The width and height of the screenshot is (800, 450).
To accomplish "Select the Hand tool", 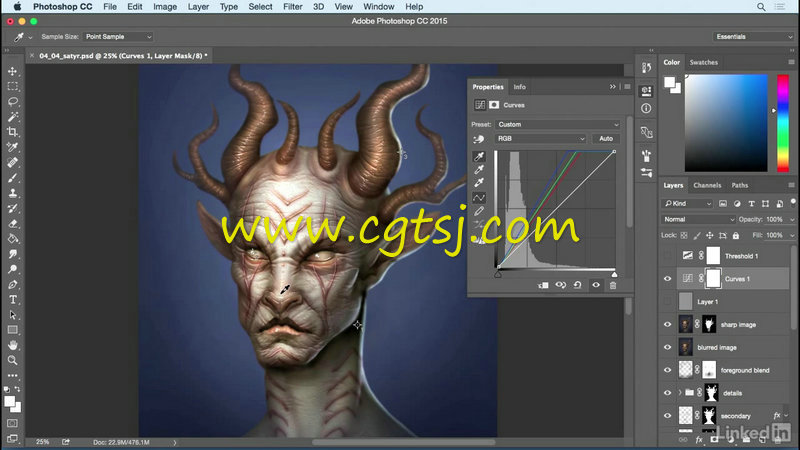I will click(13, 345).
